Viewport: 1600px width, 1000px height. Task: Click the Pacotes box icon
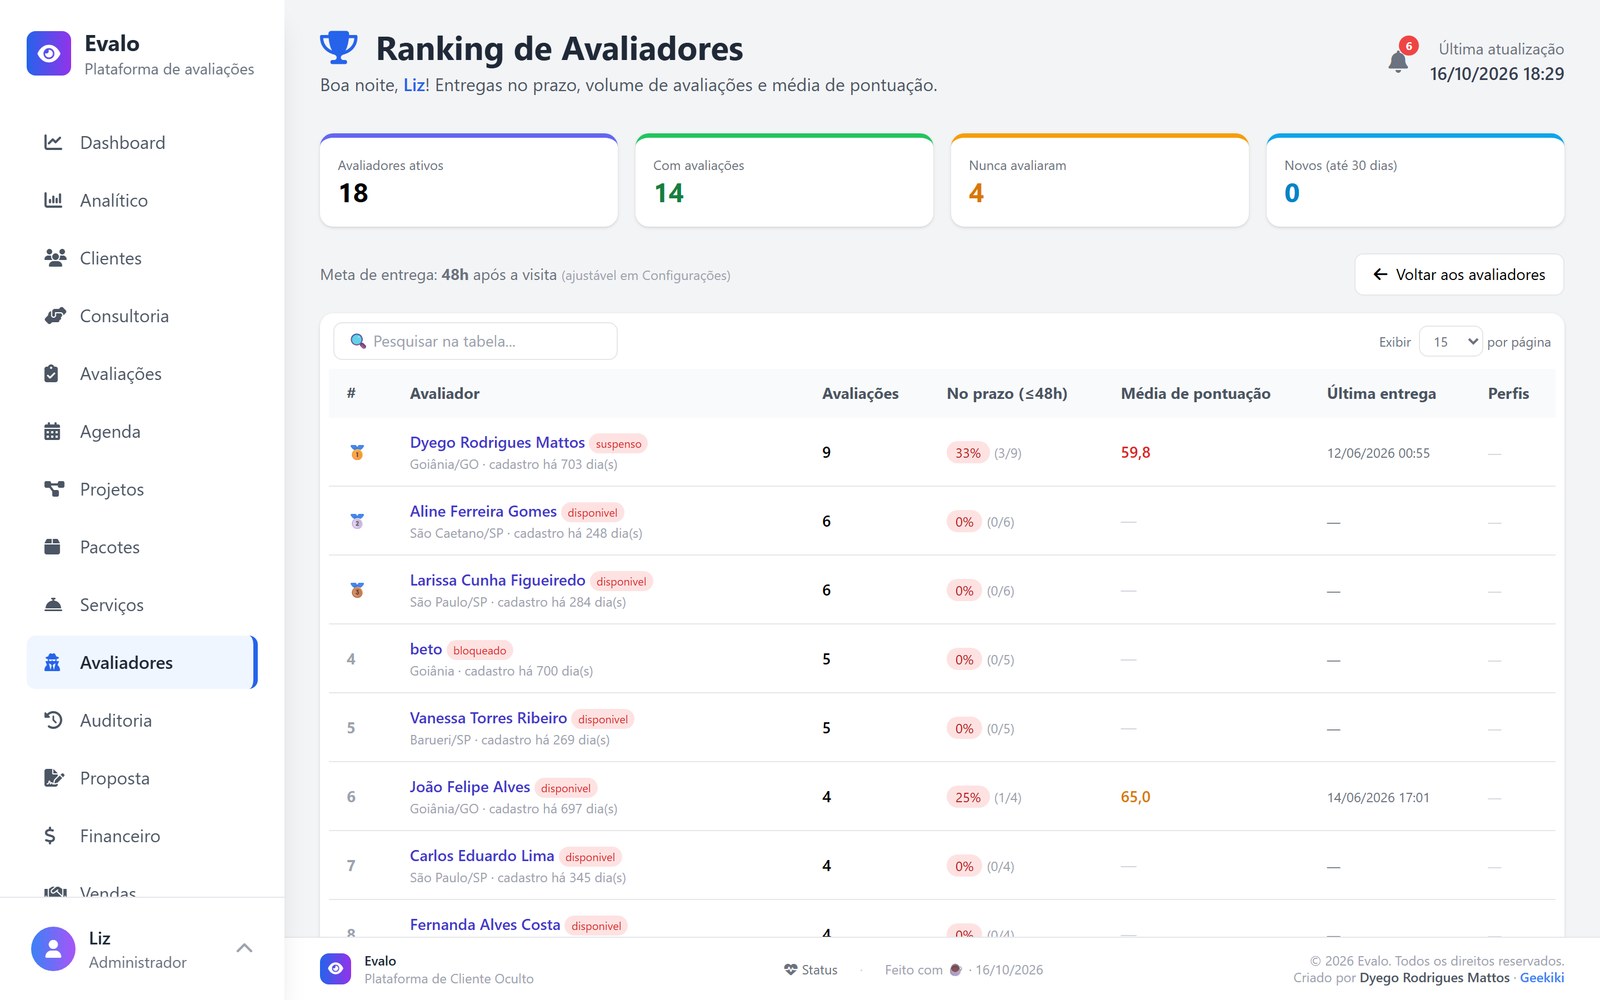(53, 547)
